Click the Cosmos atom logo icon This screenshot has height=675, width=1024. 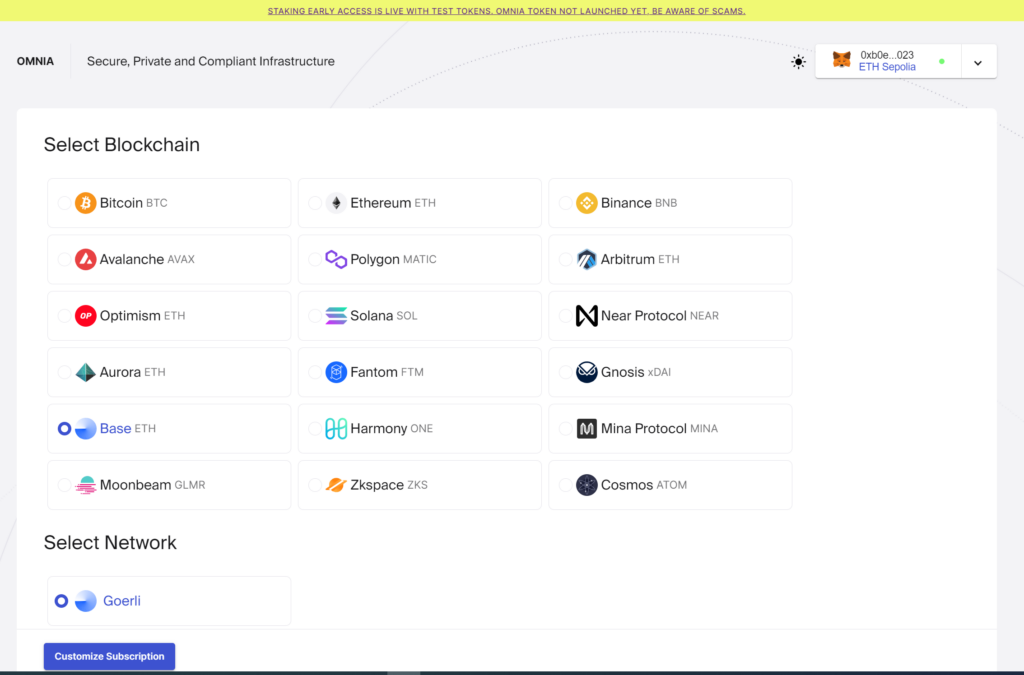coord(586,485)
